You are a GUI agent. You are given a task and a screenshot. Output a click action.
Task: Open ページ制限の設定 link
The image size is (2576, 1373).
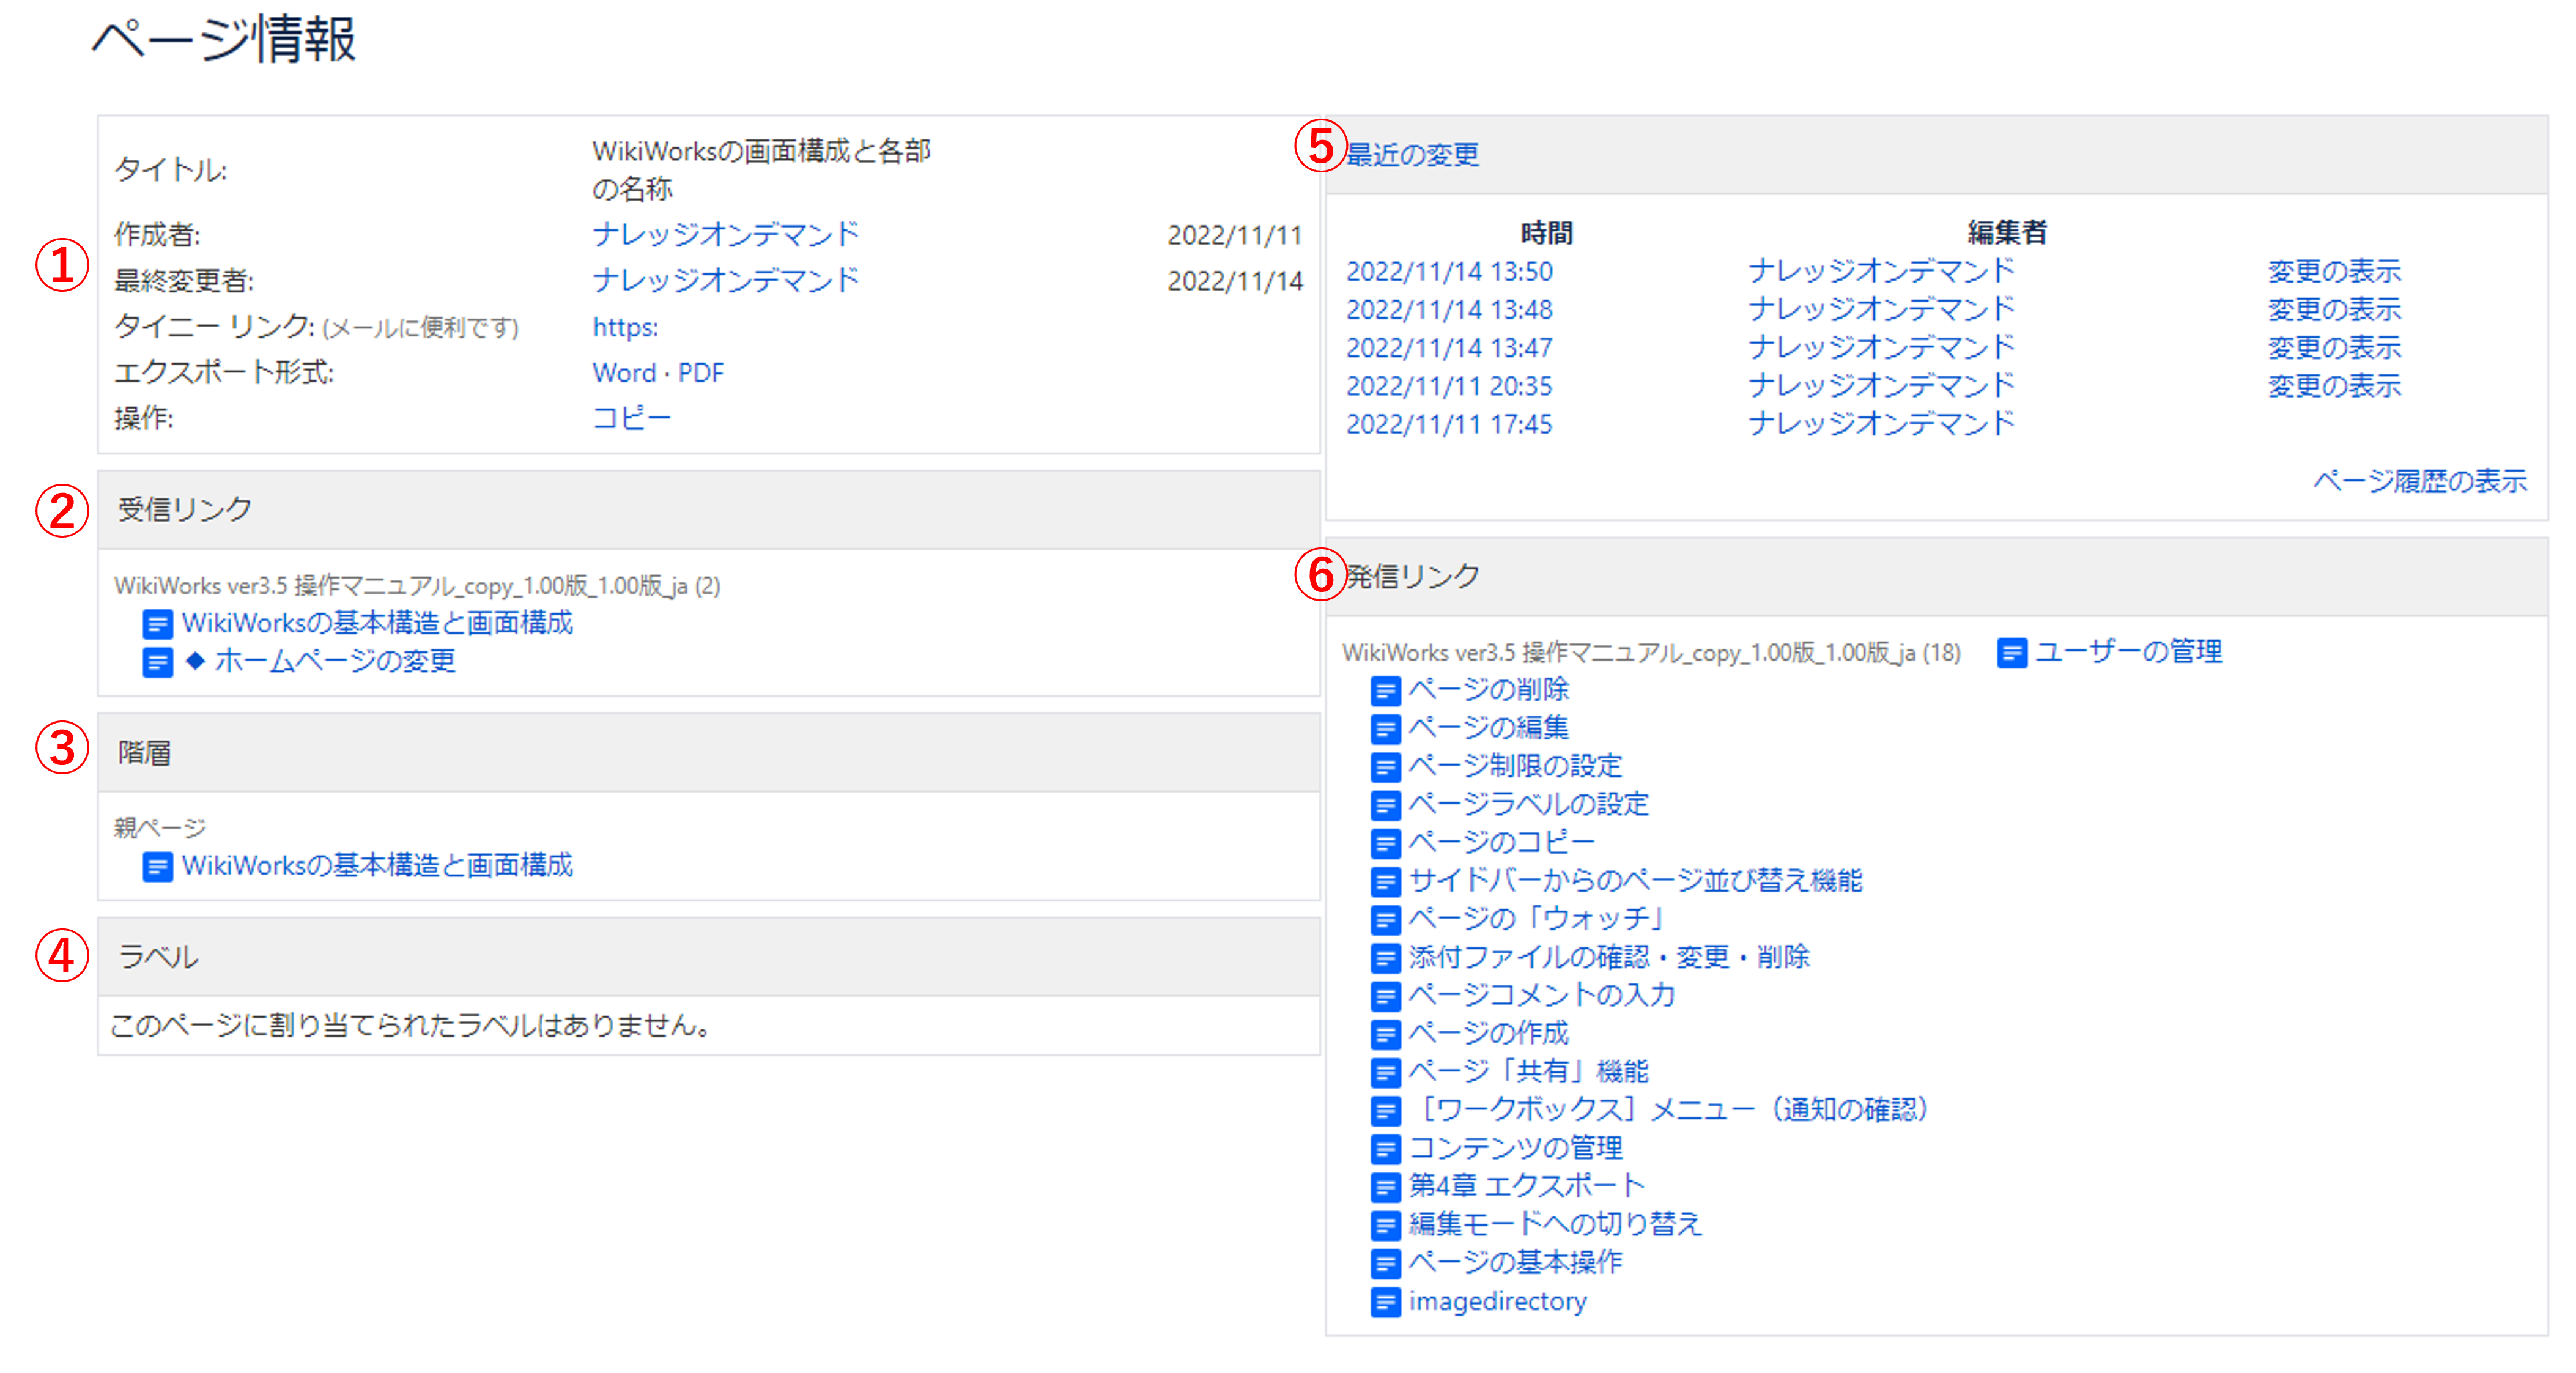pos(1515,766)
